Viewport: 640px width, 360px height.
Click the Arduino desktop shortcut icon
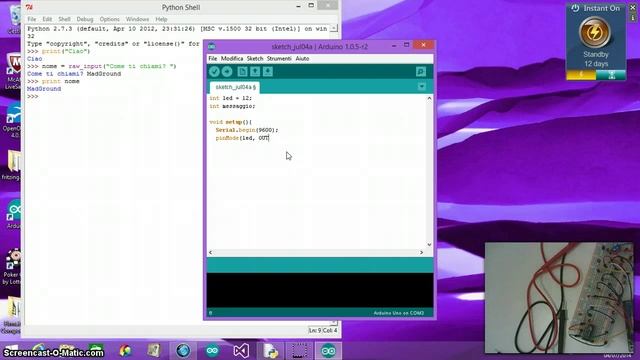[14, 214]
